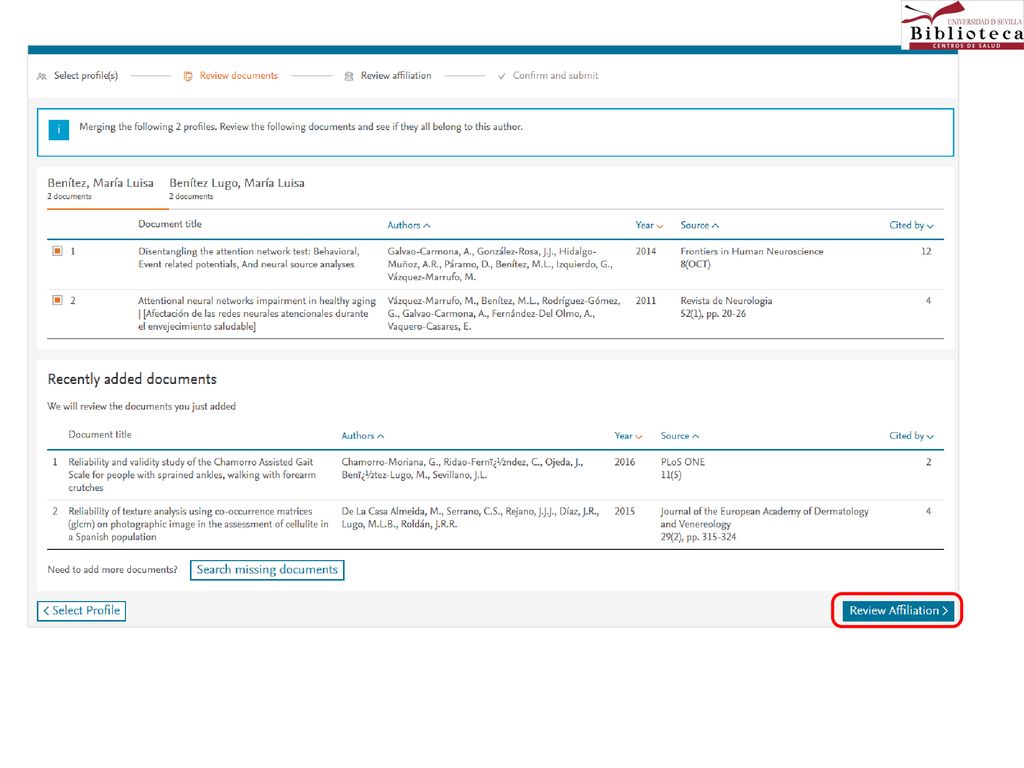The height and width of the screenshot is (768, 1024).
Task: Click year 2014 in first row
Action: tap(646, 251)
